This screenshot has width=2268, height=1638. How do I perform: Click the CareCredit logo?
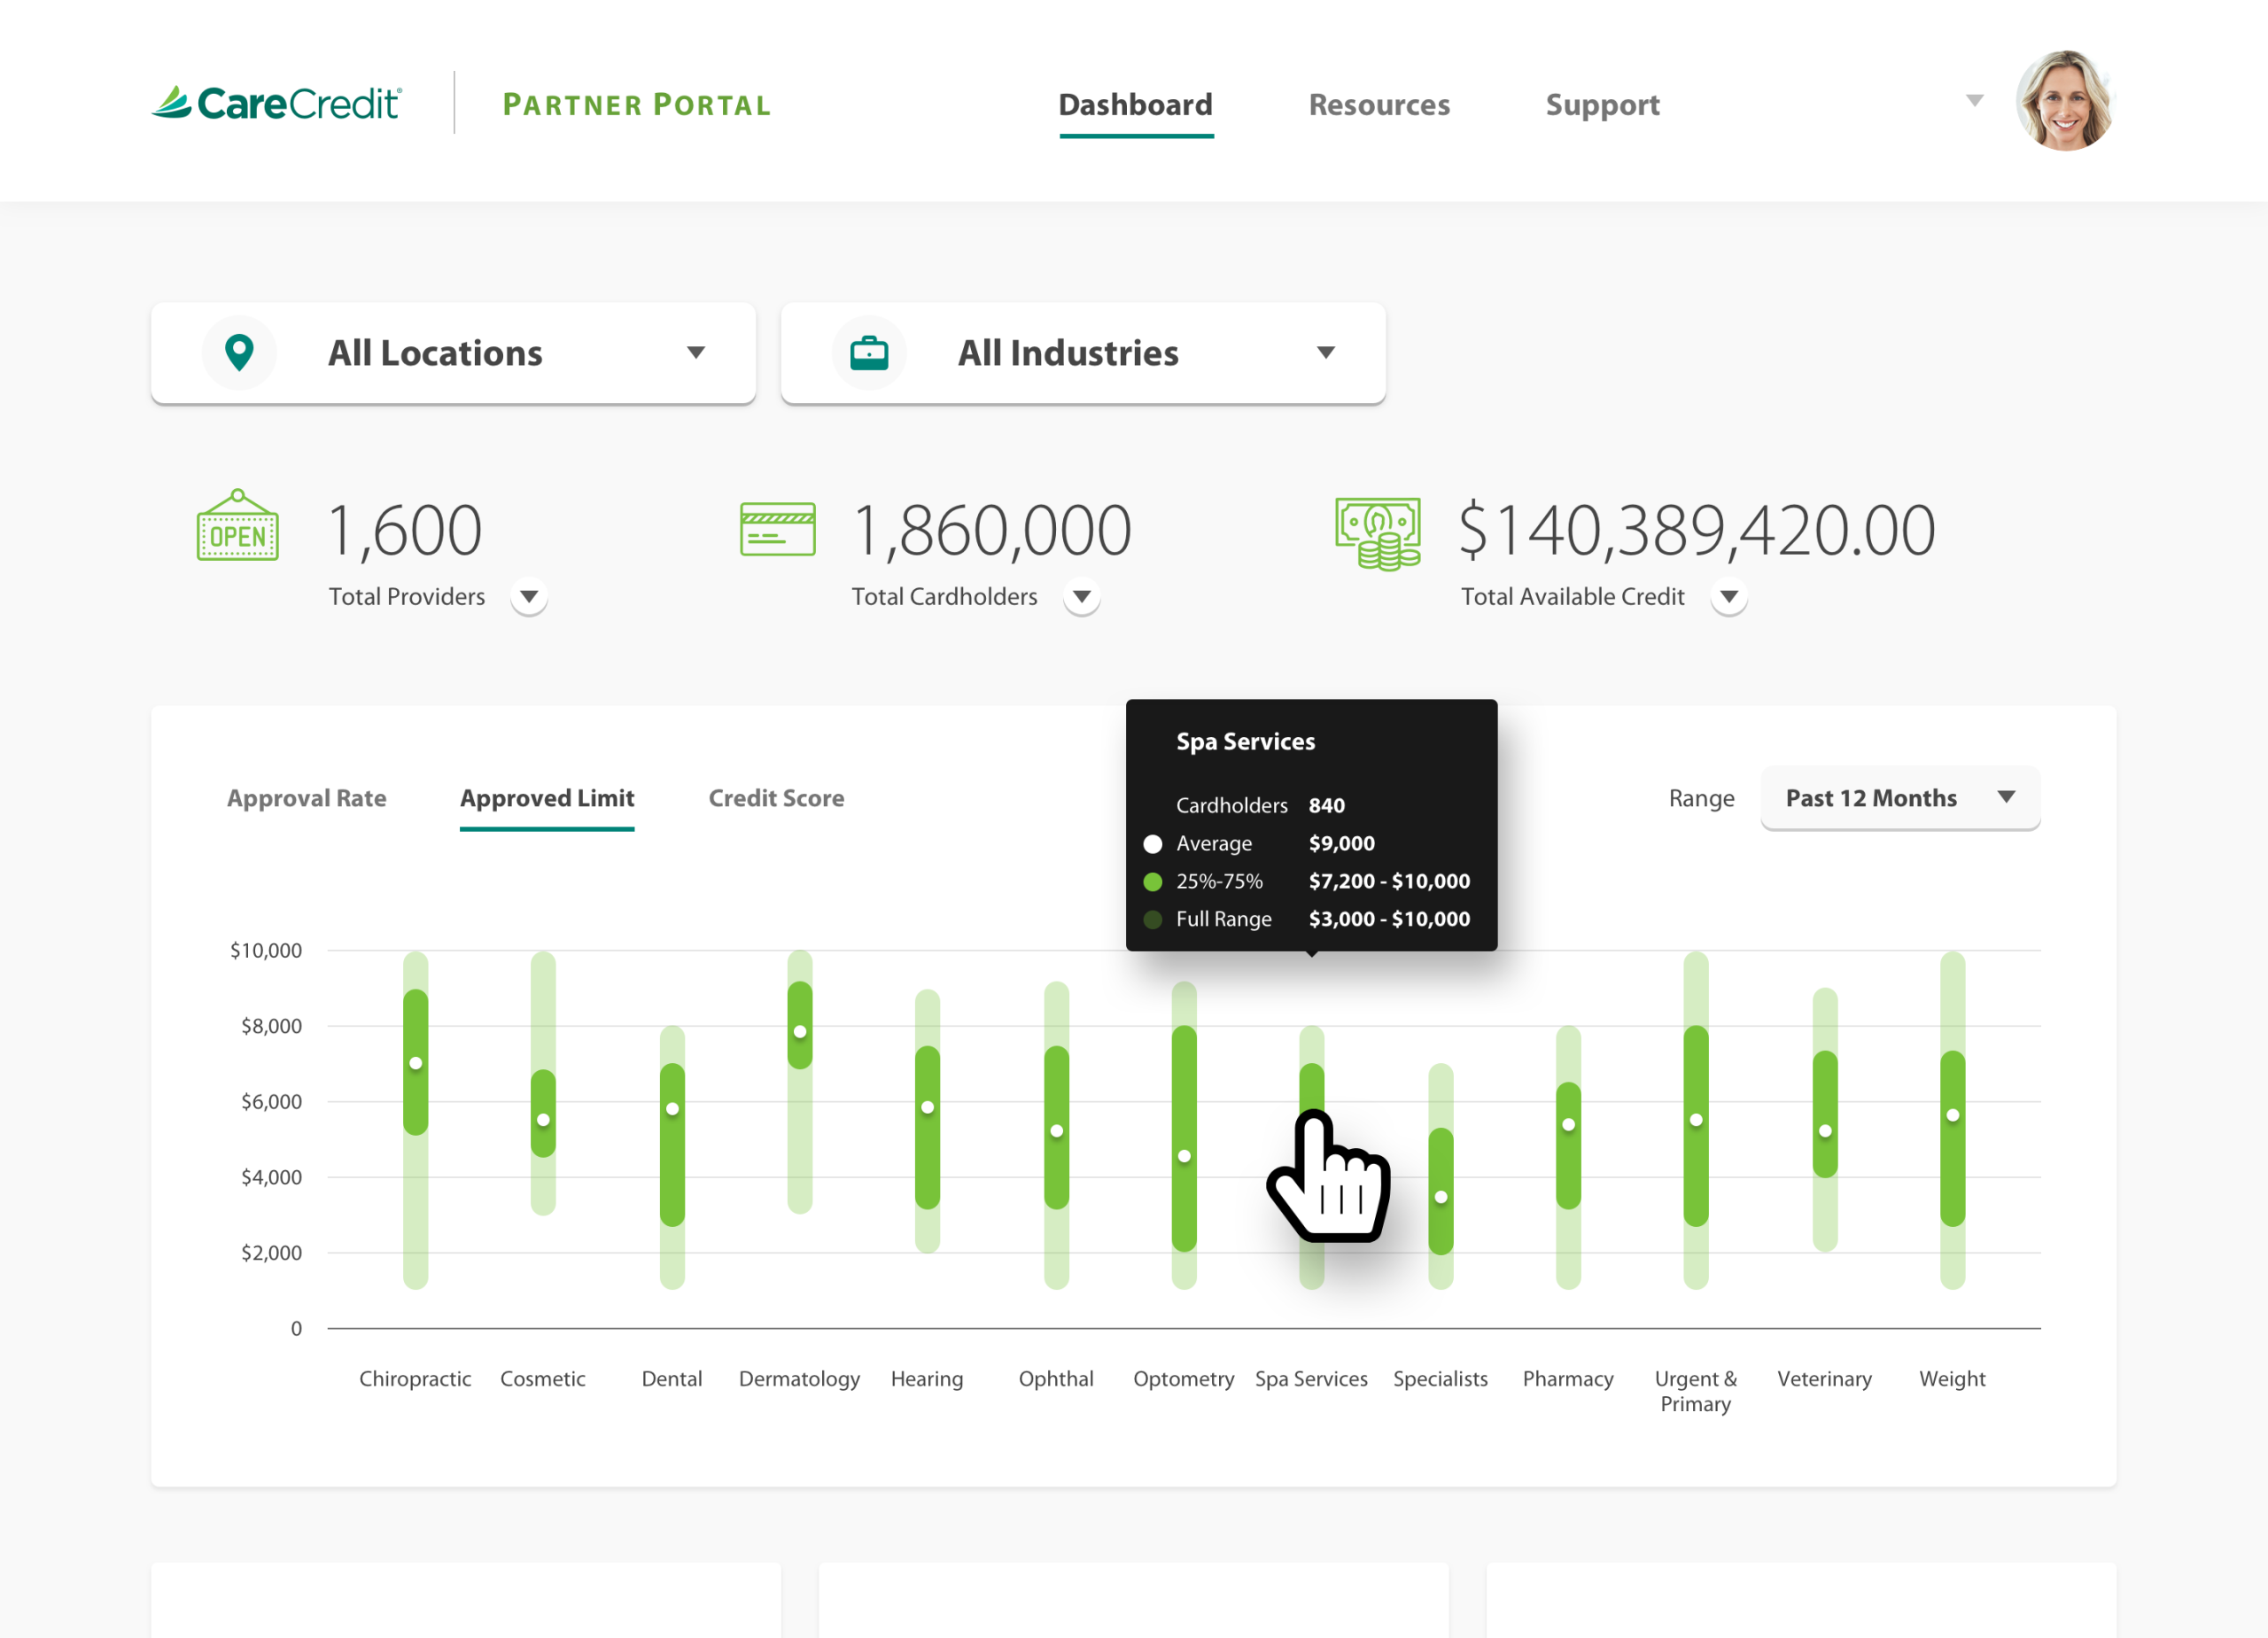[277, 103]
